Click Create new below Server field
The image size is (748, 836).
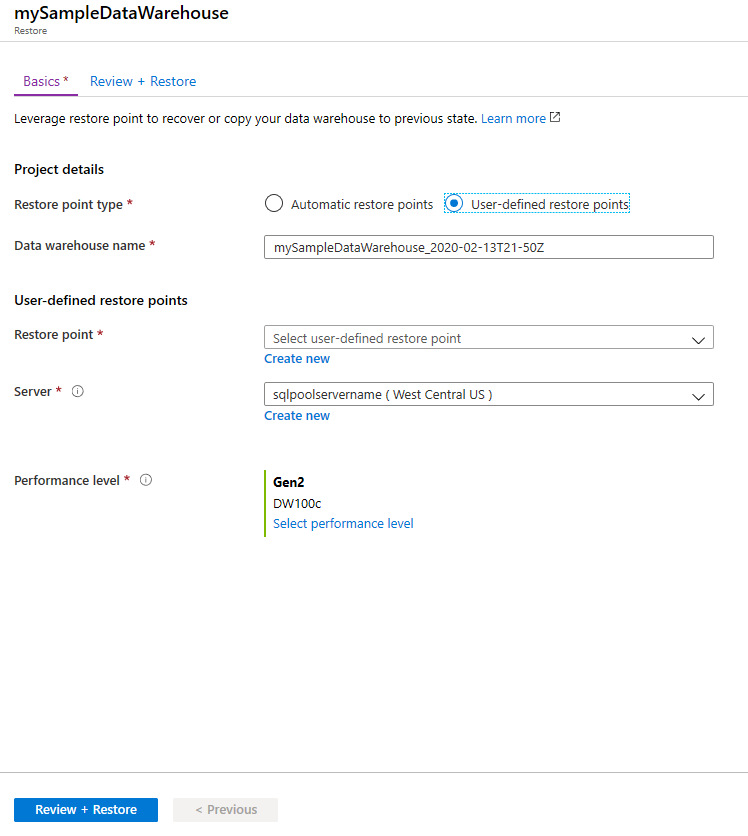[x=296, y=415]
